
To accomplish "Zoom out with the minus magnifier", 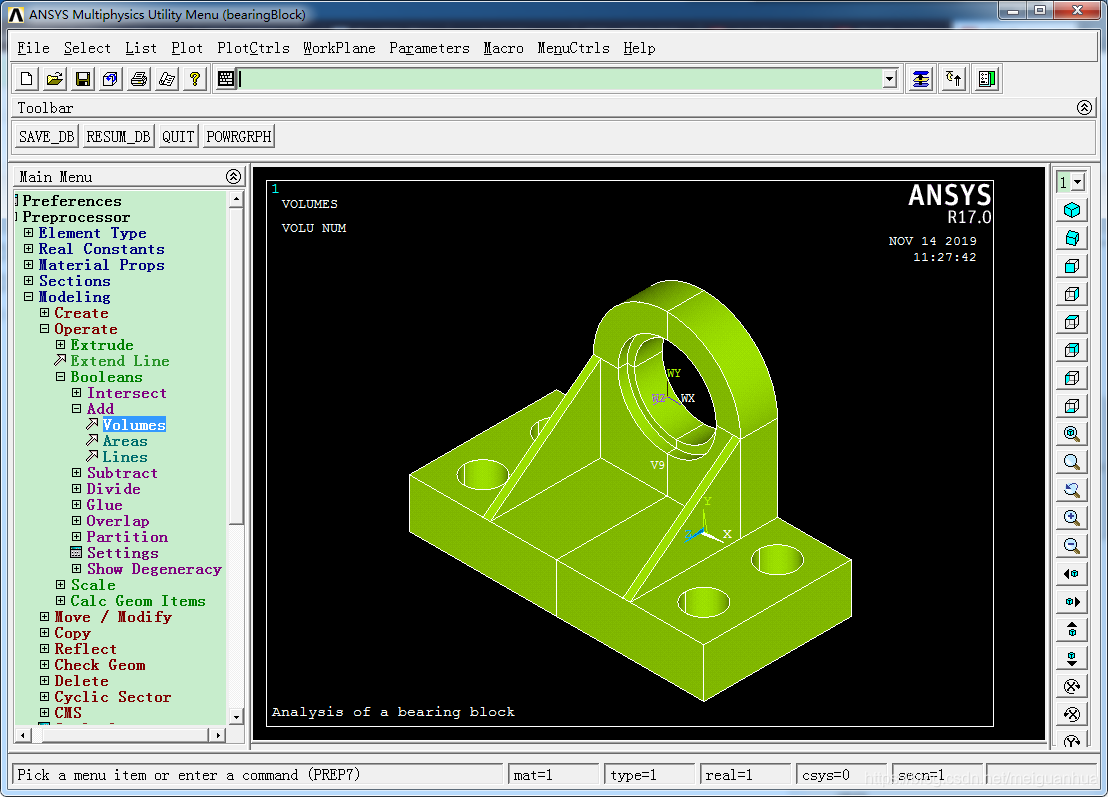I will [x=1072, y=545].
